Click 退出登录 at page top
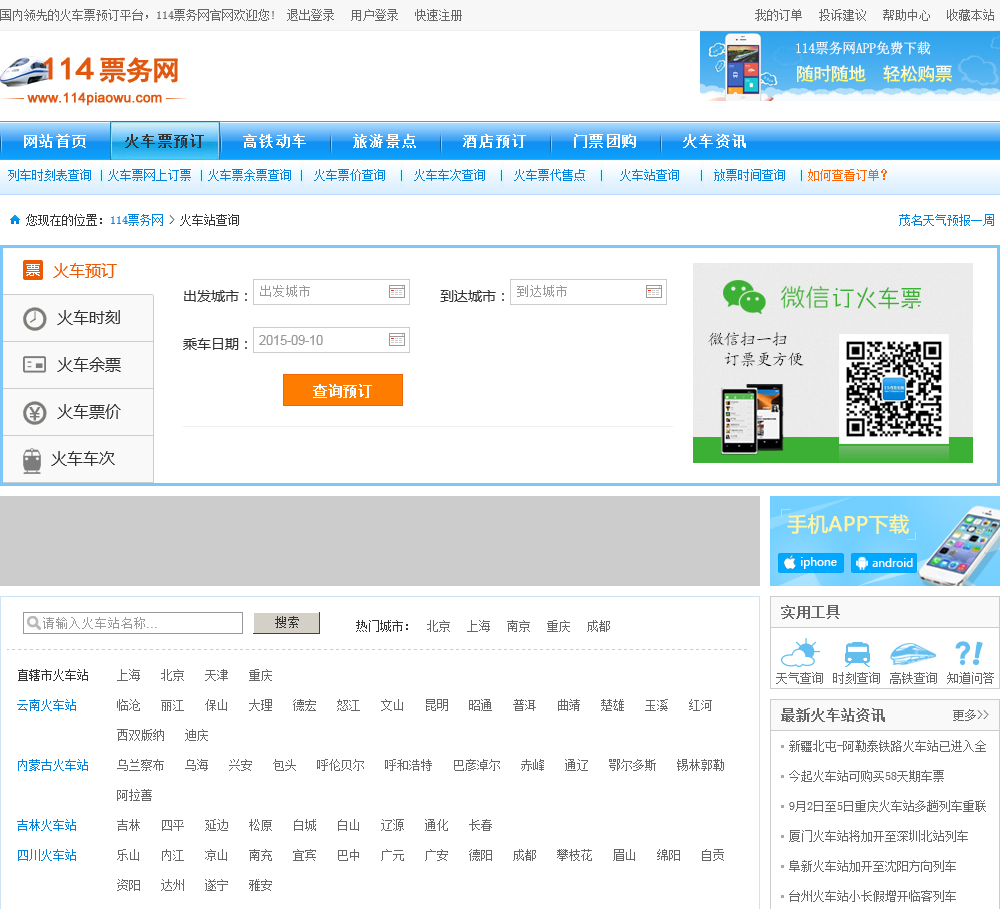 pos(311,15)
